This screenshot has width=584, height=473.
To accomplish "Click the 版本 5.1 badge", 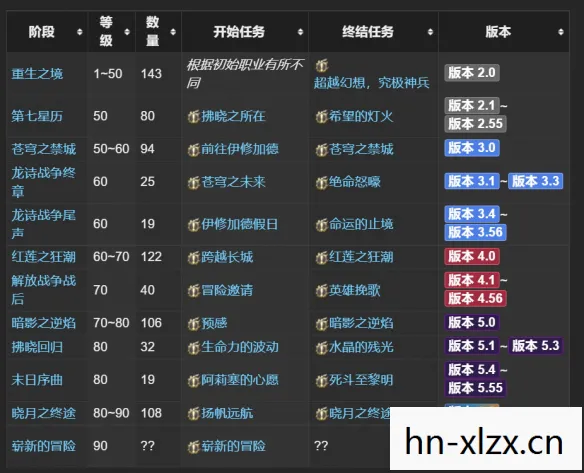I will coord(472,346).
